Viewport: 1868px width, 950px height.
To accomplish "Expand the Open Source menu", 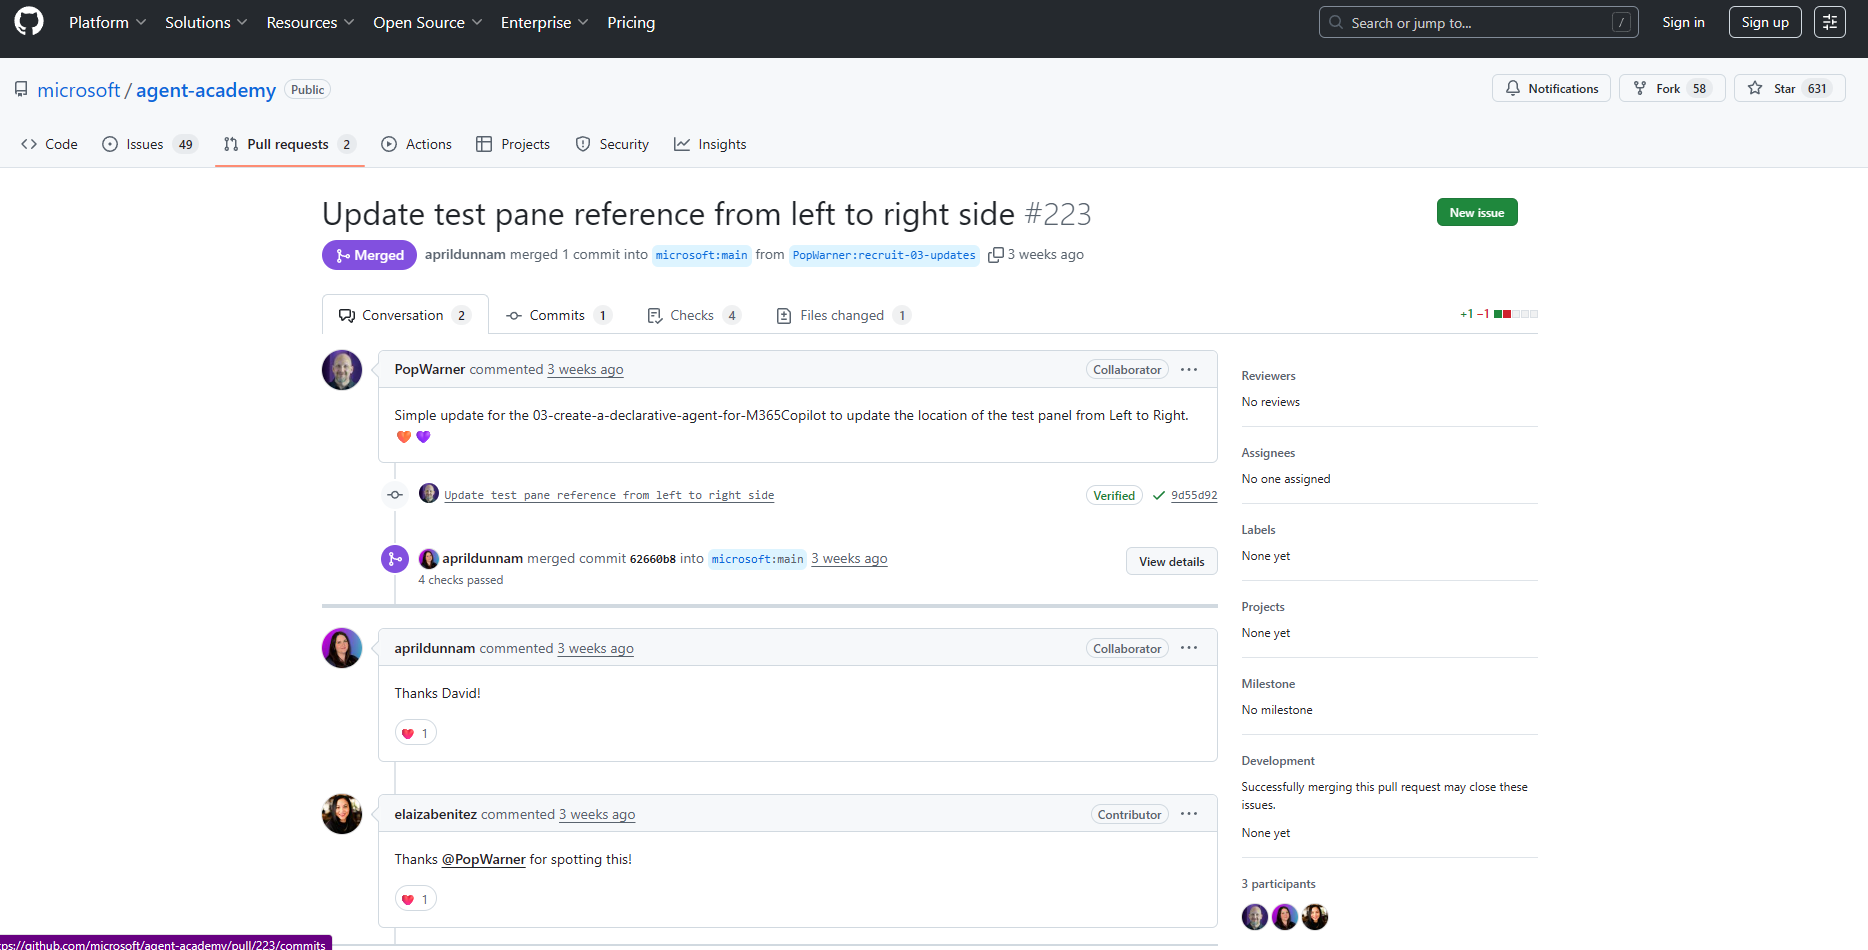I will tap(427, 22).
